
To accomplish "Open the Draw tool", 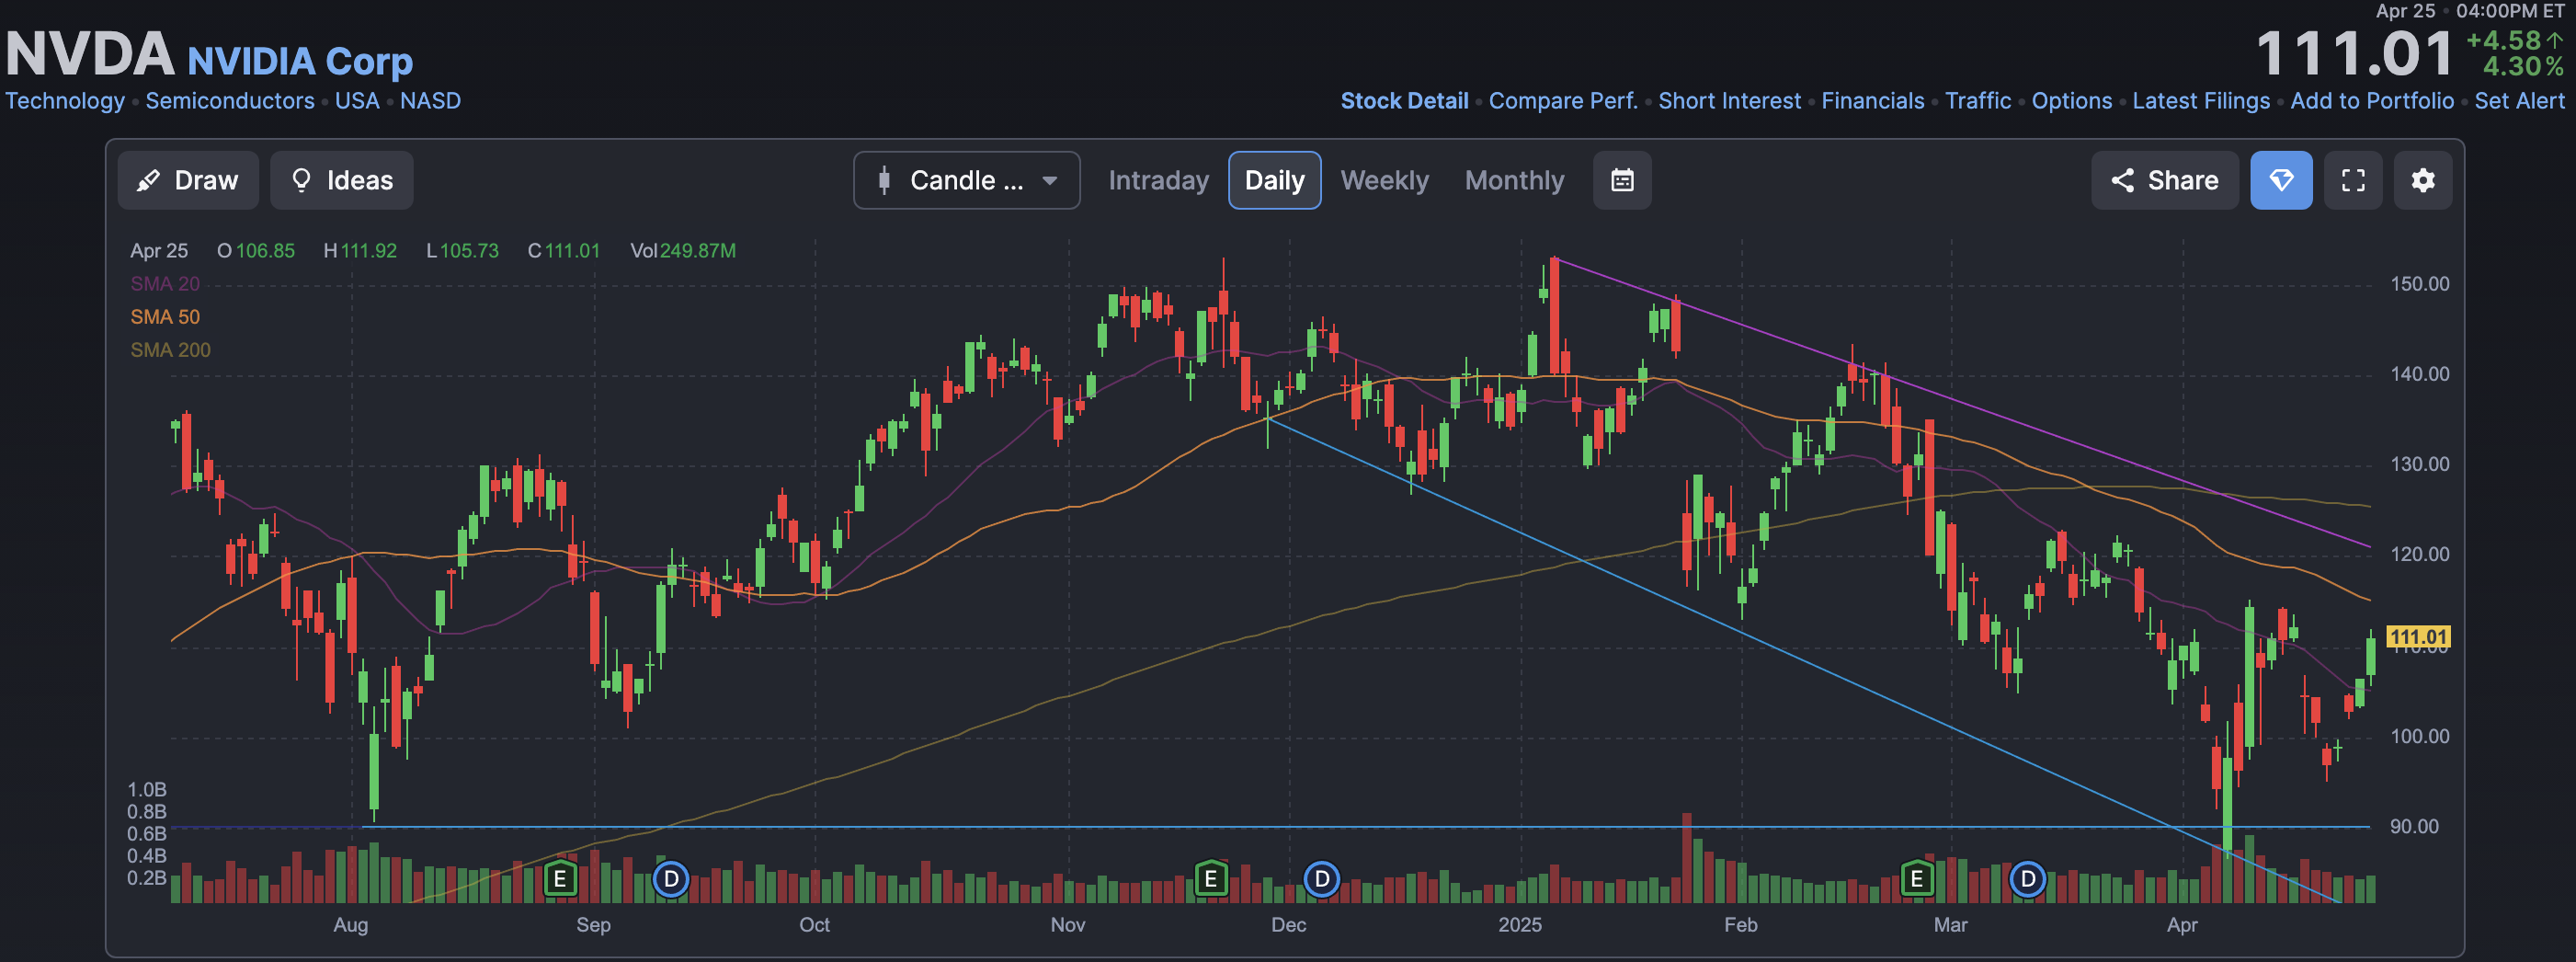I will click(188, 180).
